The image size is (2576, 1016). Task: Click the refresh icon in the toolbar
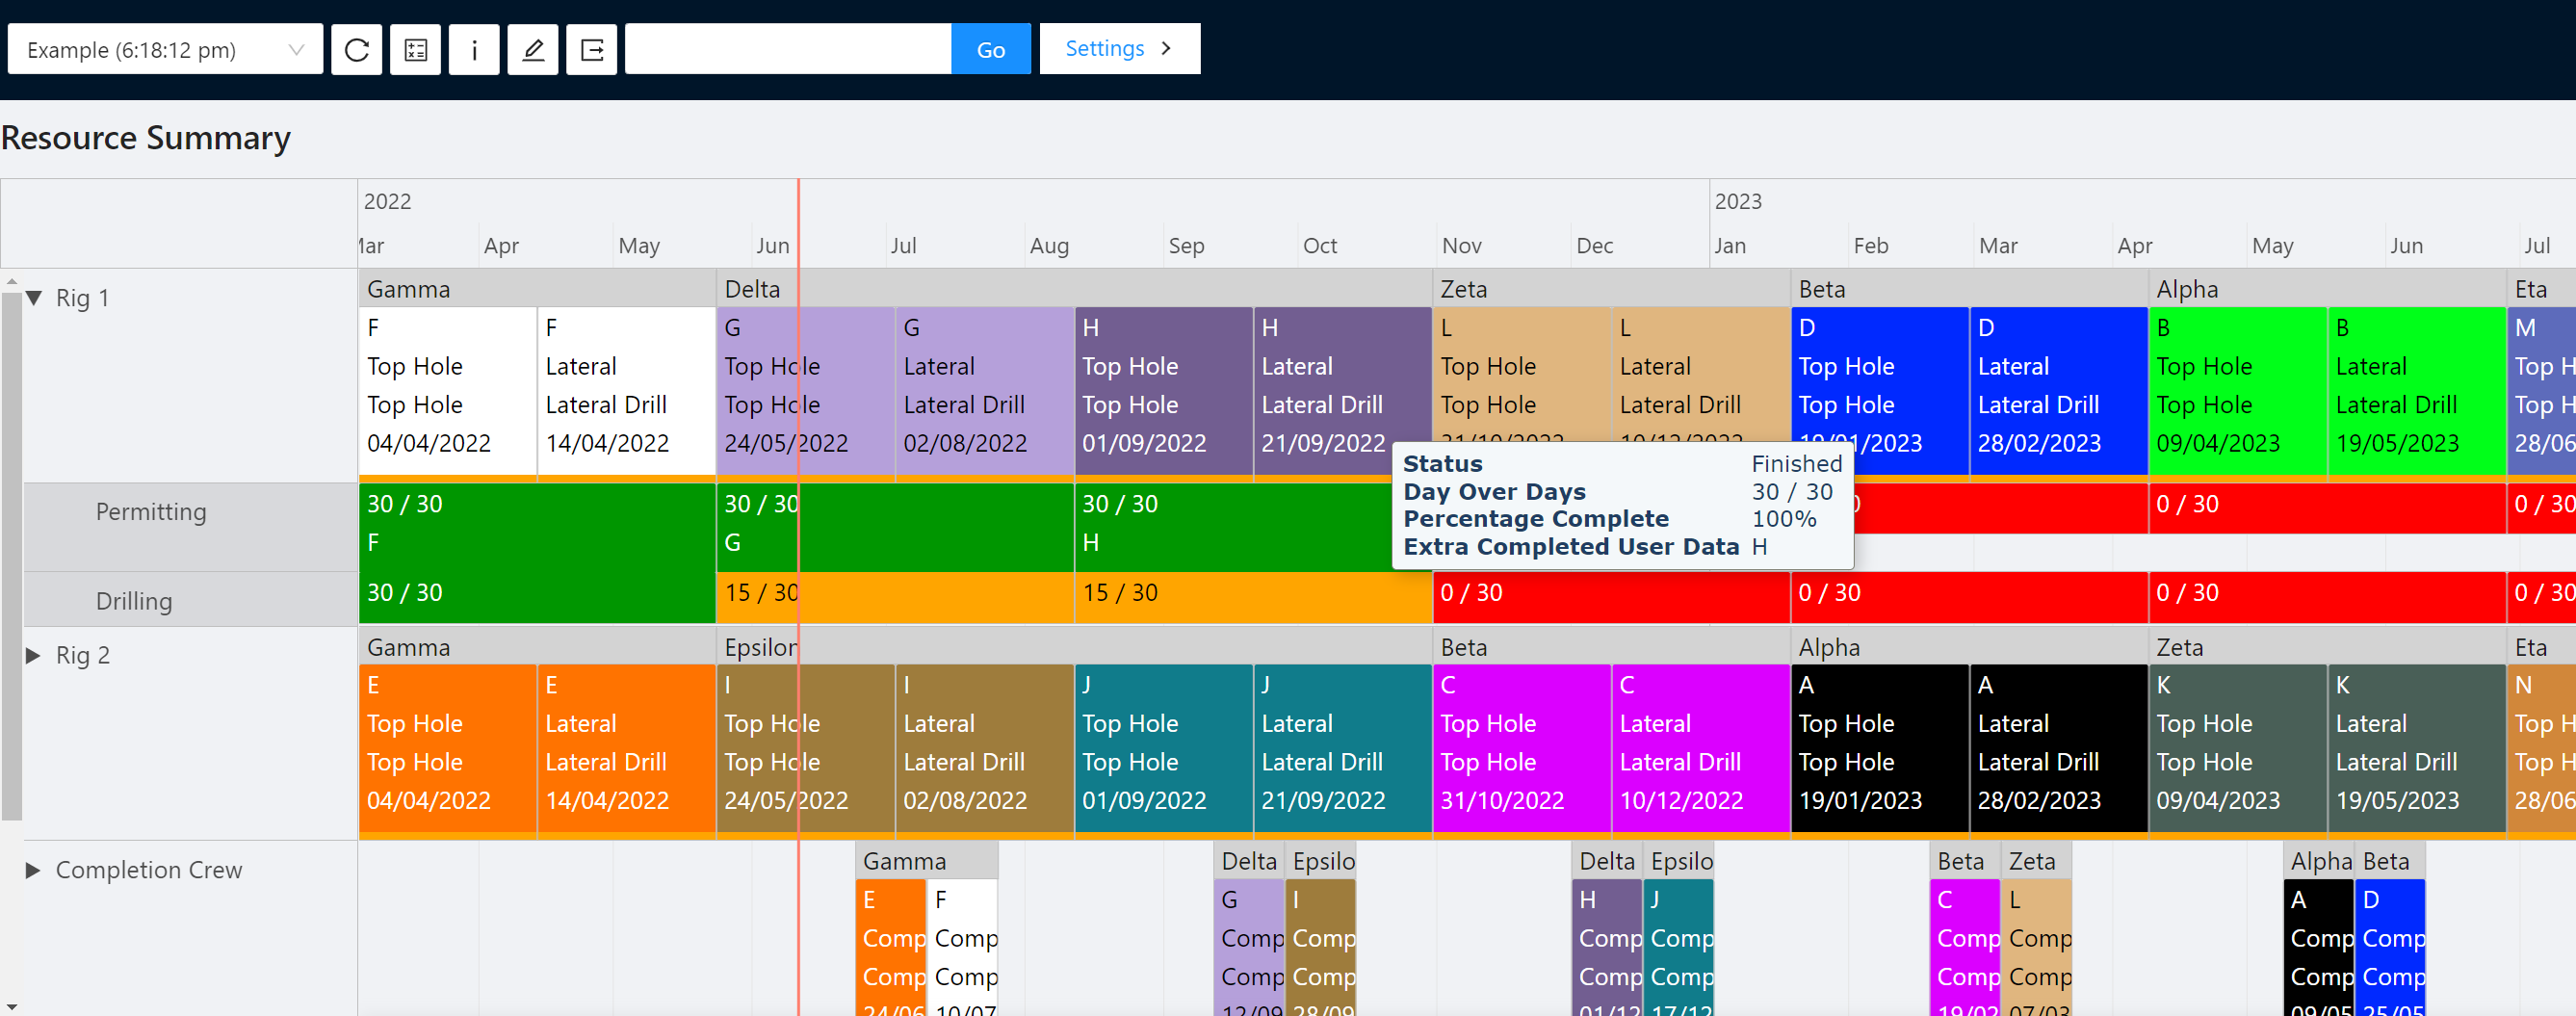pos(357,49)
